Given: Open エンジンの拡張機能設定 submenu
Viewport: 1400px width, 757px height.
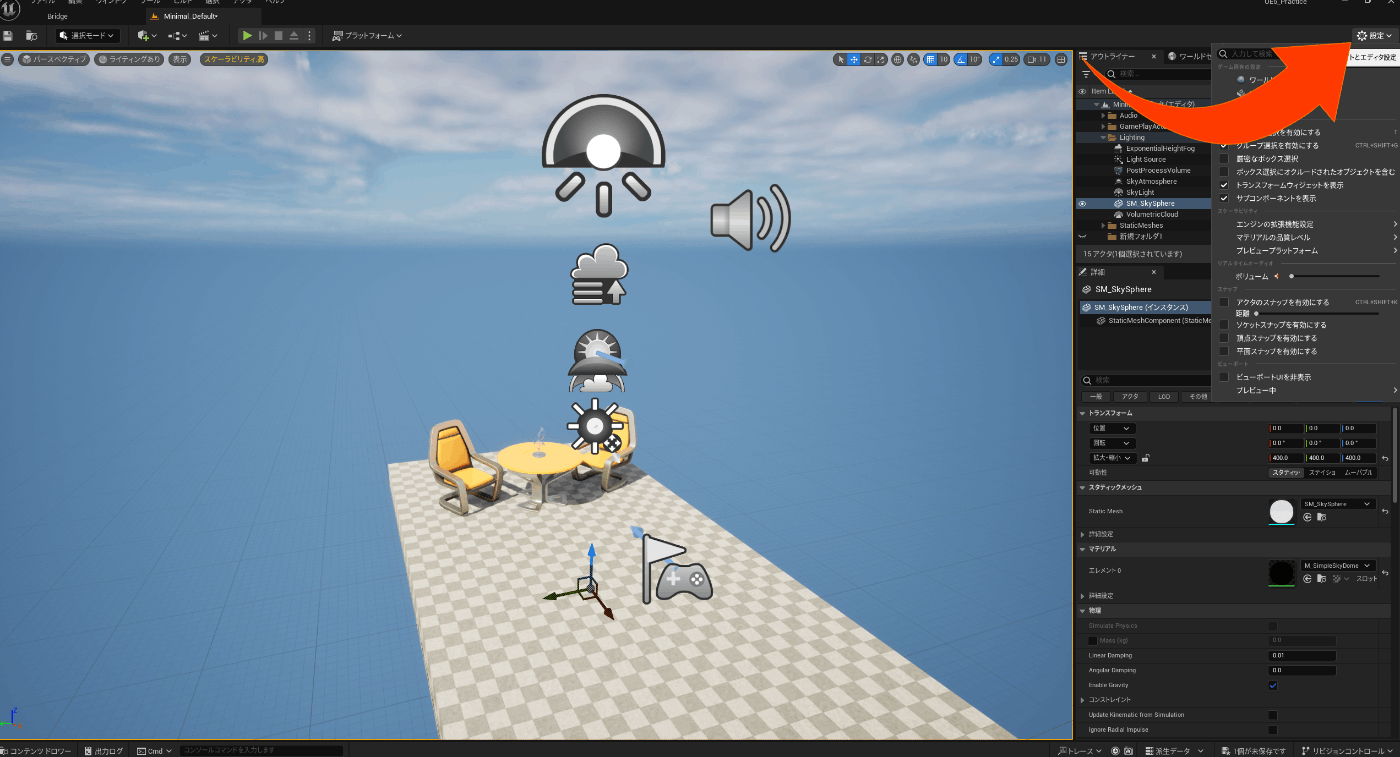Looking at the screenshot, I should 1306,224.
